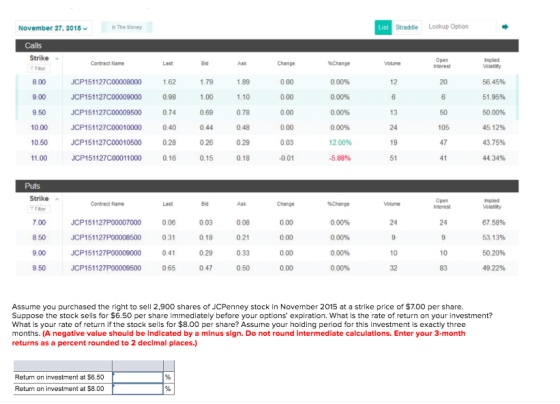Image resolution: width=560 pixels, height=404 pixels.
Task: Open put contract JCP151127P00009500
Action: point(106,268)
